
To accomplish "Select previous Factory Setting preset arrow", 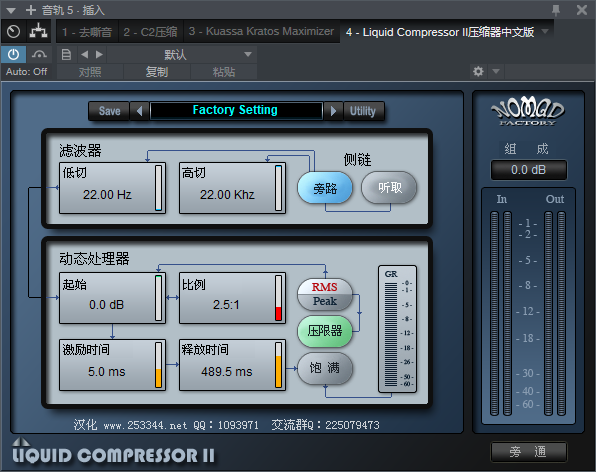I will 139,111.
